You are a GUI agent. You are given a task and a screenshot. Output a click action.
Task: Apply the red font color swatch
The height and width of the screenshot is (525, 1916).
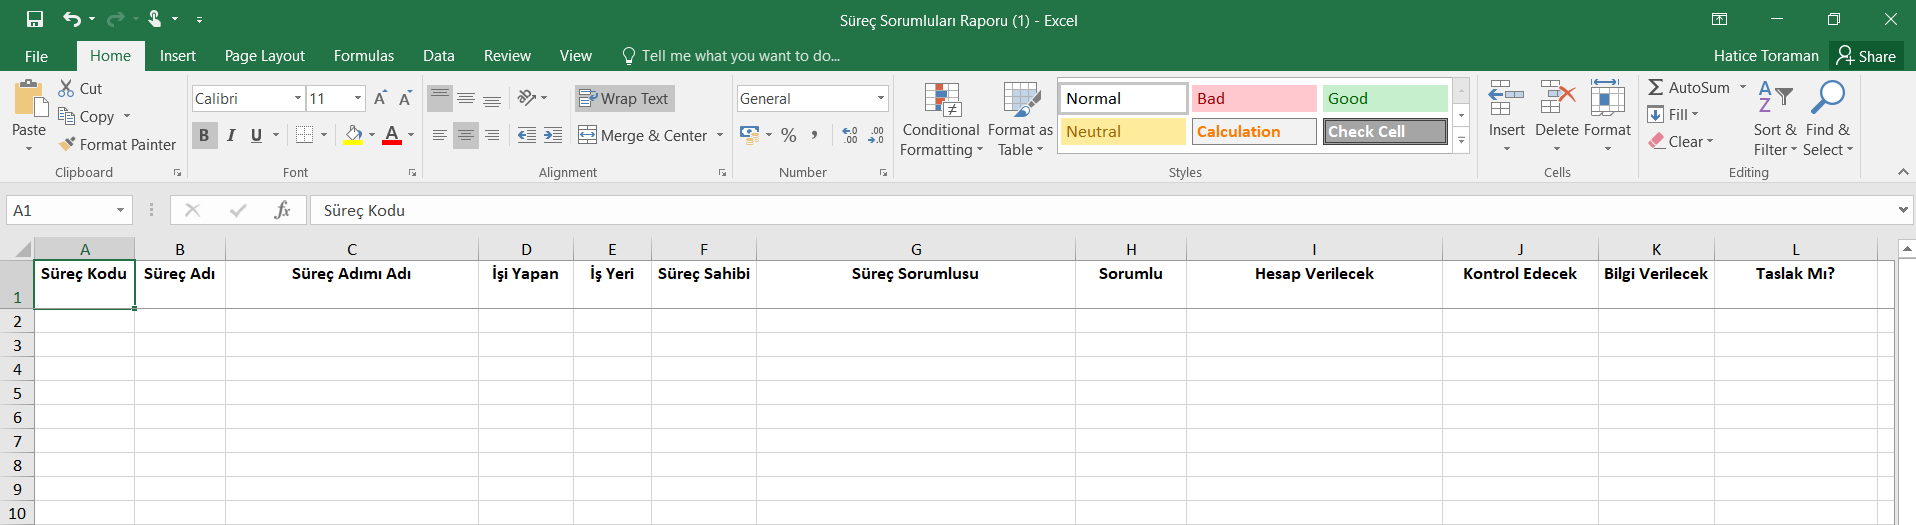click(x=392, y=135)
